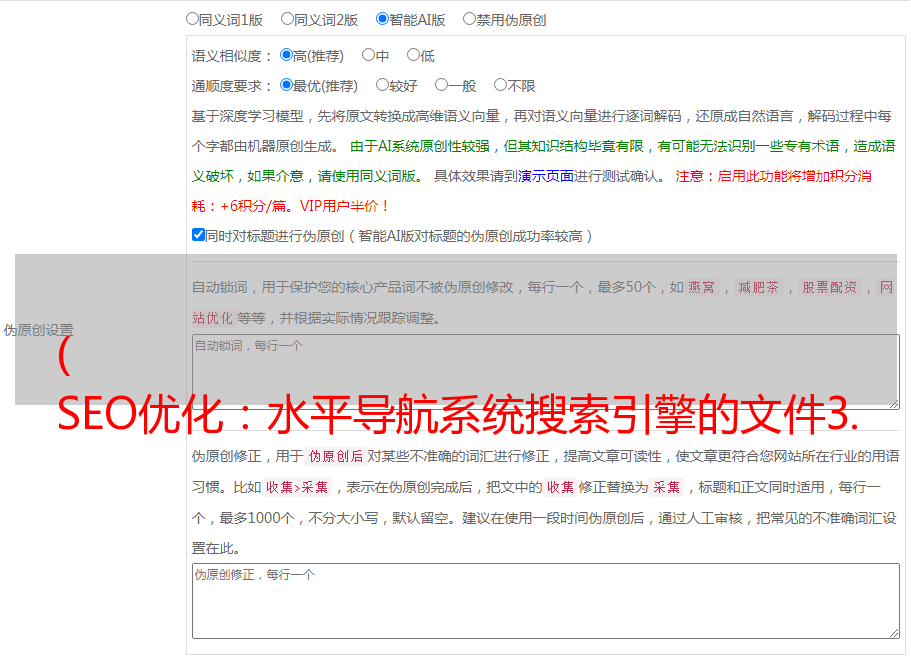Click the 伪原创修正 textarea
This screenshot has height=658, width=911.
pyautogui.click(x=546, y=601)
